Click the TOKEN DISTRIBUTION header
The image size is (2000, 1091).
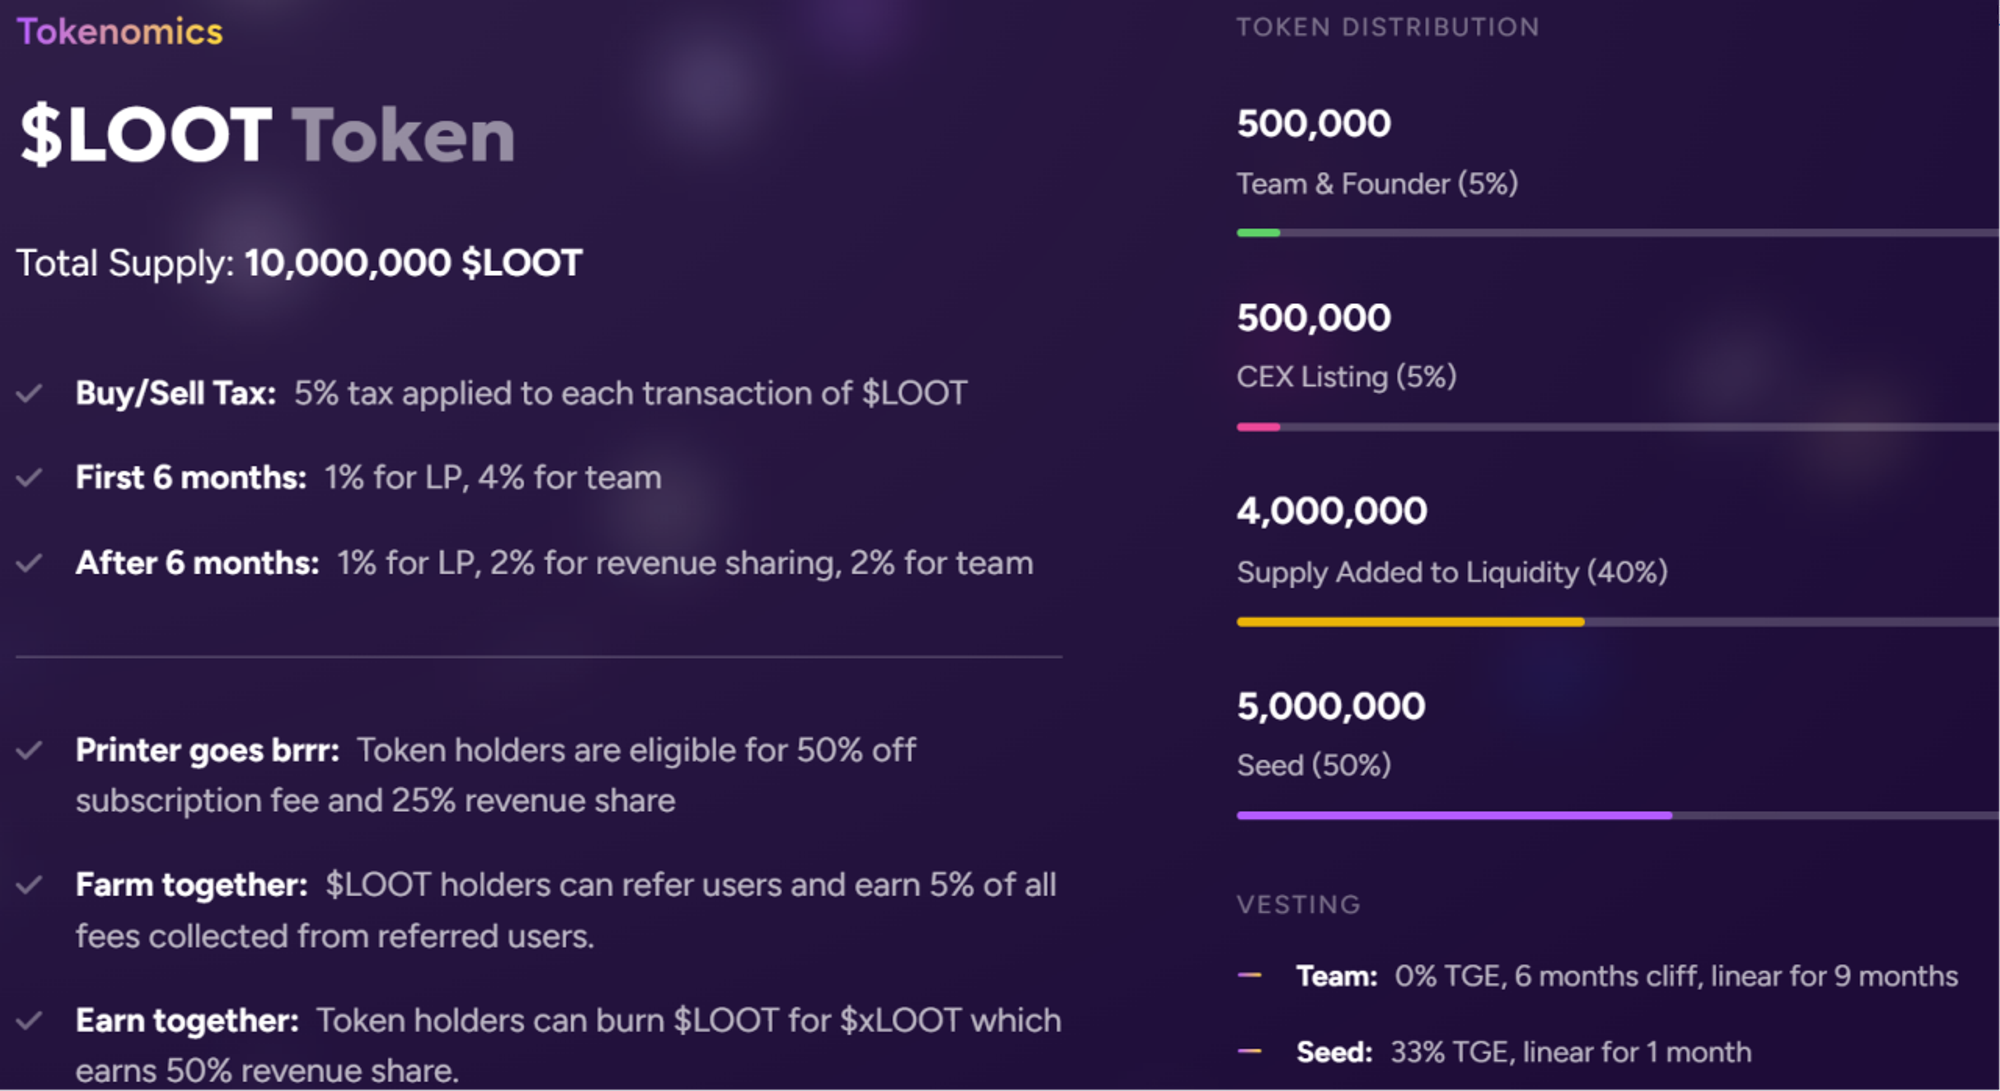1387,27
